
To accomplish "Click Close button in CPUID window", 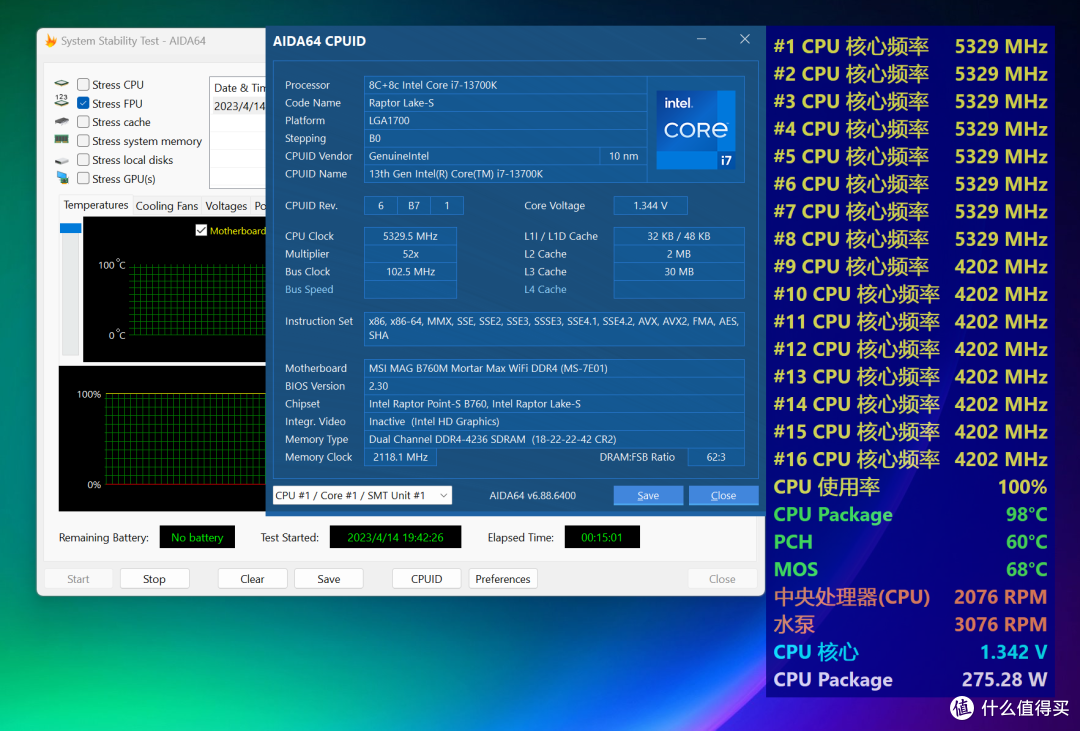I will [x=723, y=495].
